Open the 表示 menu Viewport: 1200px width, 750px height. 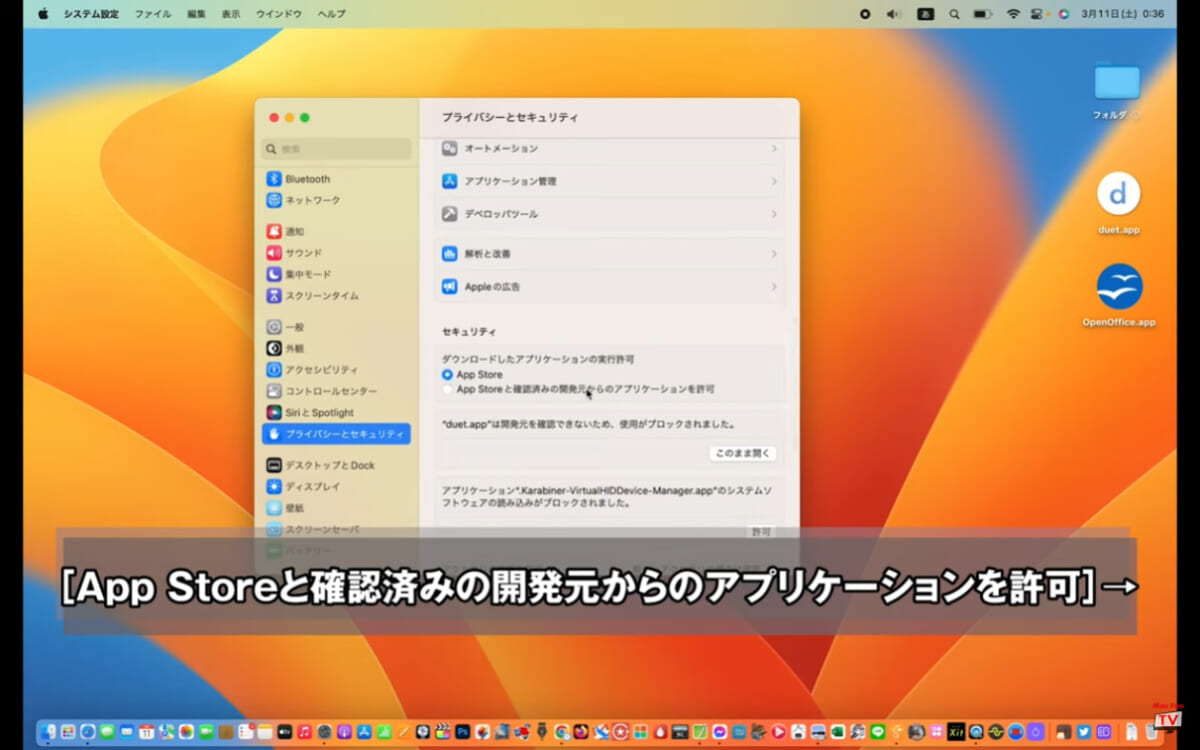(x=231, y=14)
